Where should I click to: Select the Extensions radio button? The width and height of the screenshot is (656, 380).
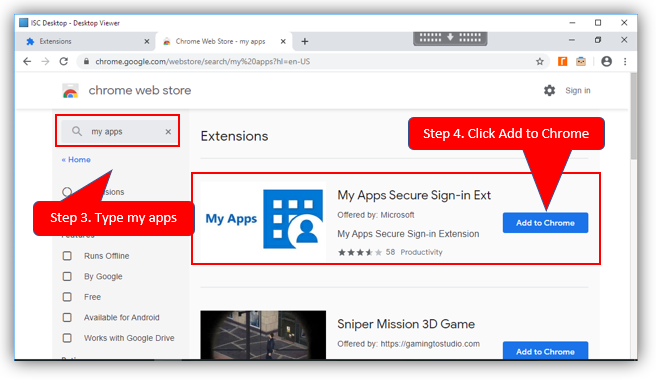[x=67, y=192]
